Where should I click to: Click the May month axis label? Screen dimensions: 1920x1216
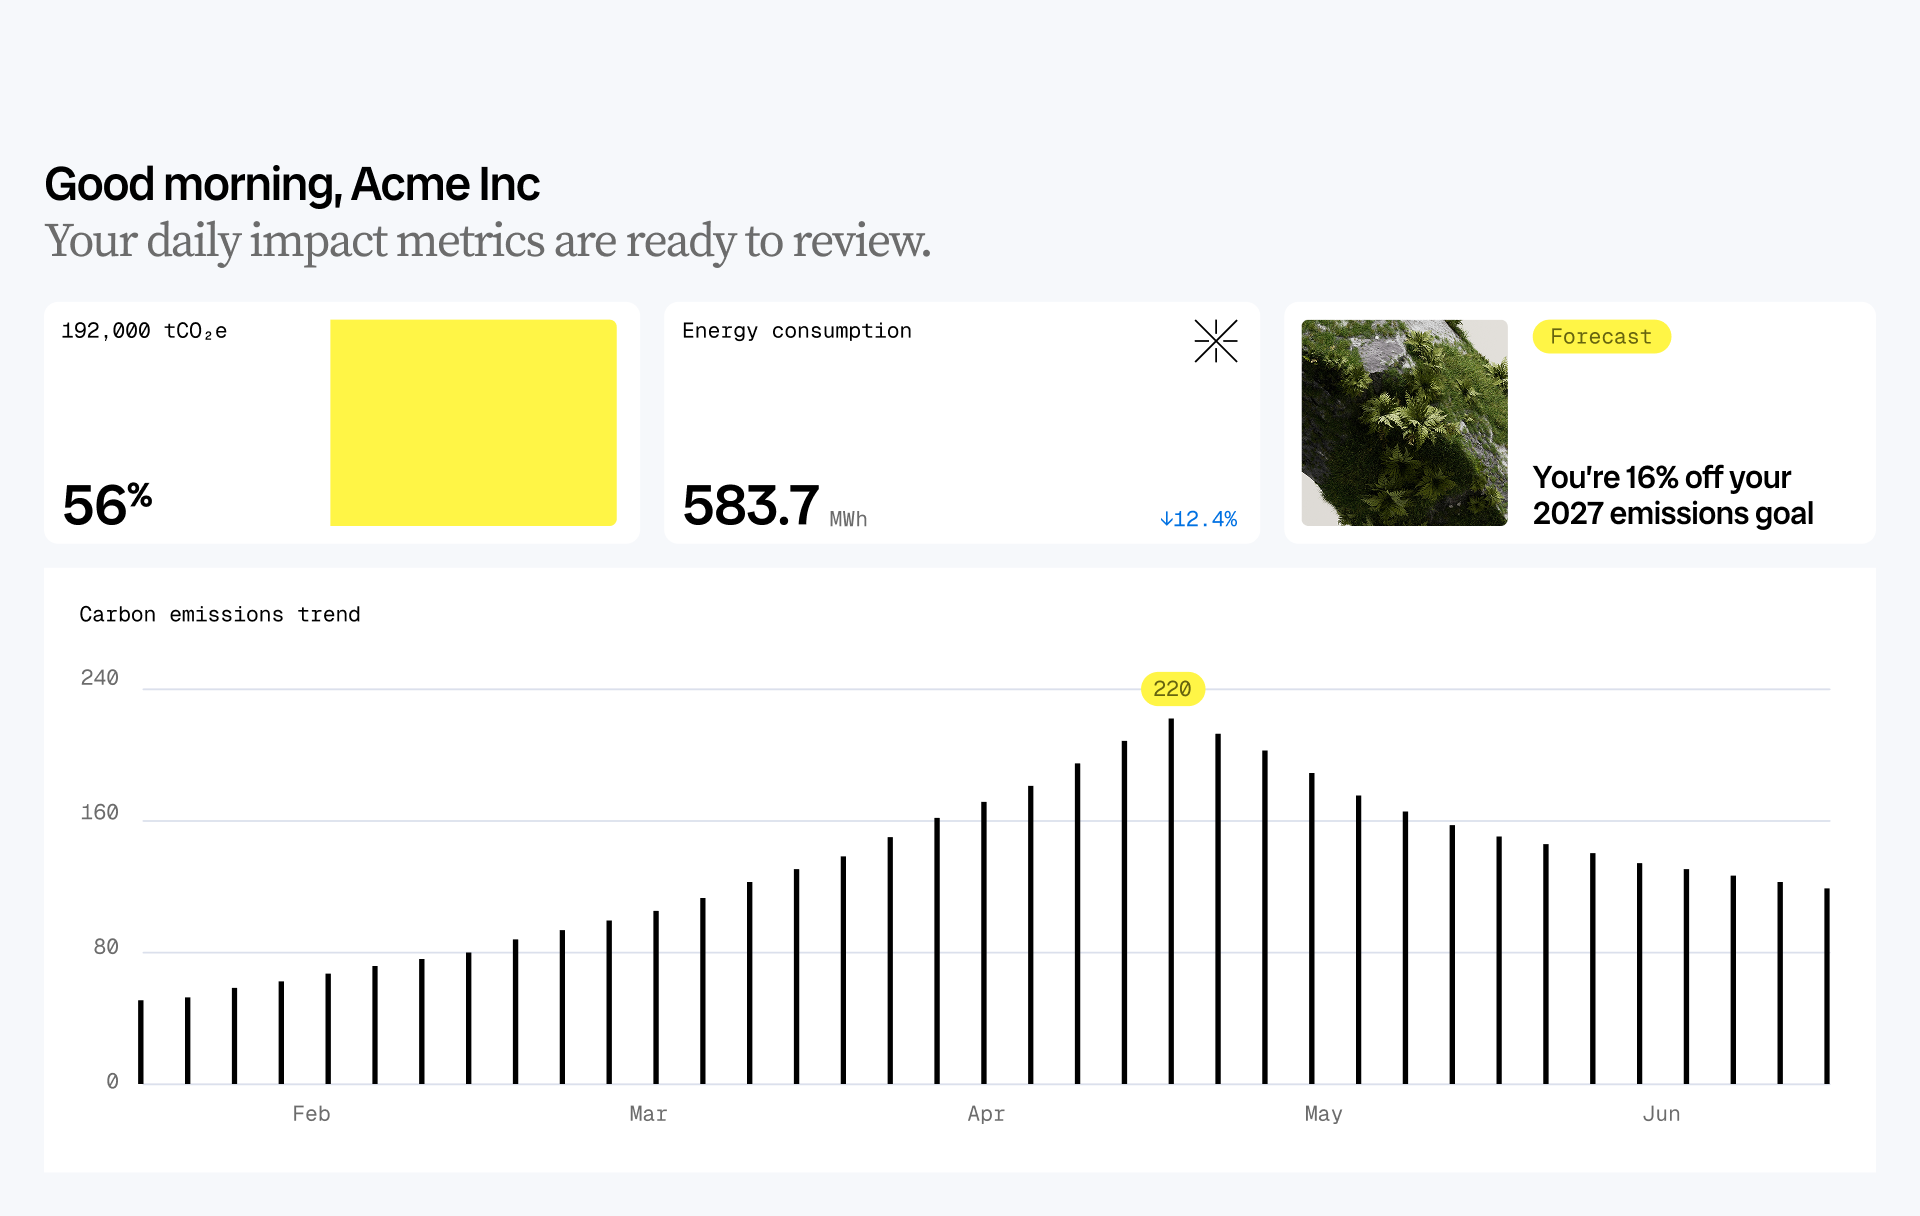point(1323,1114)
